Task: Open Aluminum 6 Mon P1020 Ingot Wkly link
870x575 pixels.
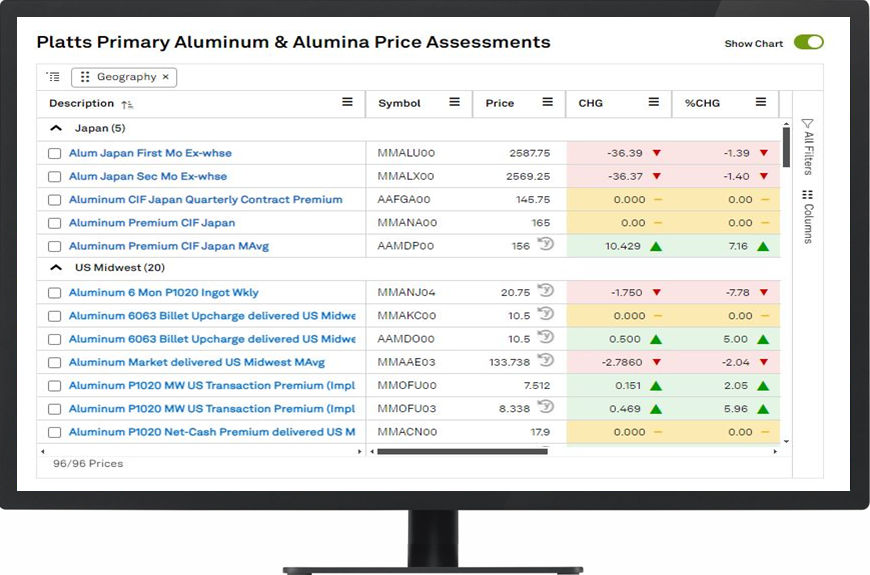Action: pyautogui.click(x=164, y=292)
